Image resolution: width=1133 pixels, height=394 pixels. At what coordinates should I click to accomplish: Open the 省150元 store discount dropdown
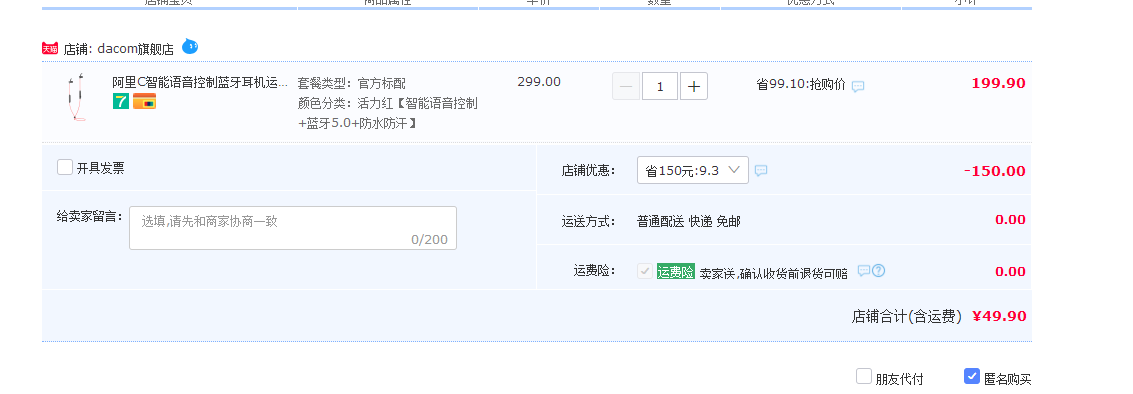click(692, 170)
